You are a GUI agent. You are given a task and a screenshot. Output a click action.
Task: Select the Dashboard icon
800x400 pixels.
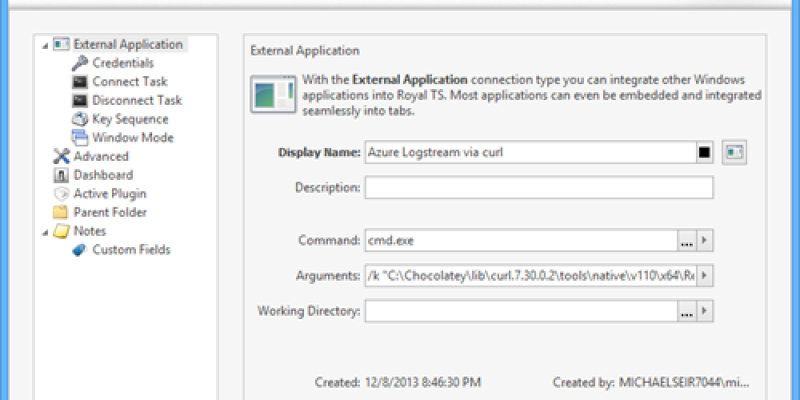60,175
